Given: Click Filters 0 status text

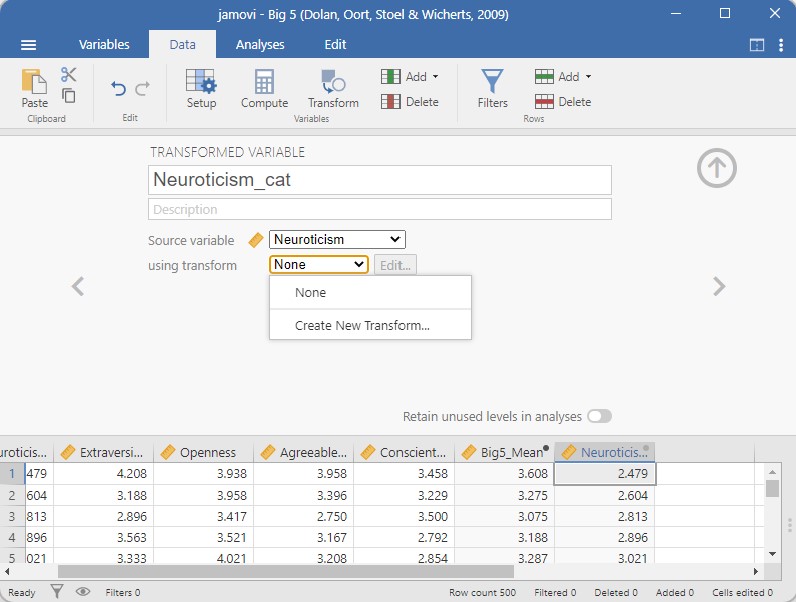Looking at the screenshot, I should click(122, 592).
